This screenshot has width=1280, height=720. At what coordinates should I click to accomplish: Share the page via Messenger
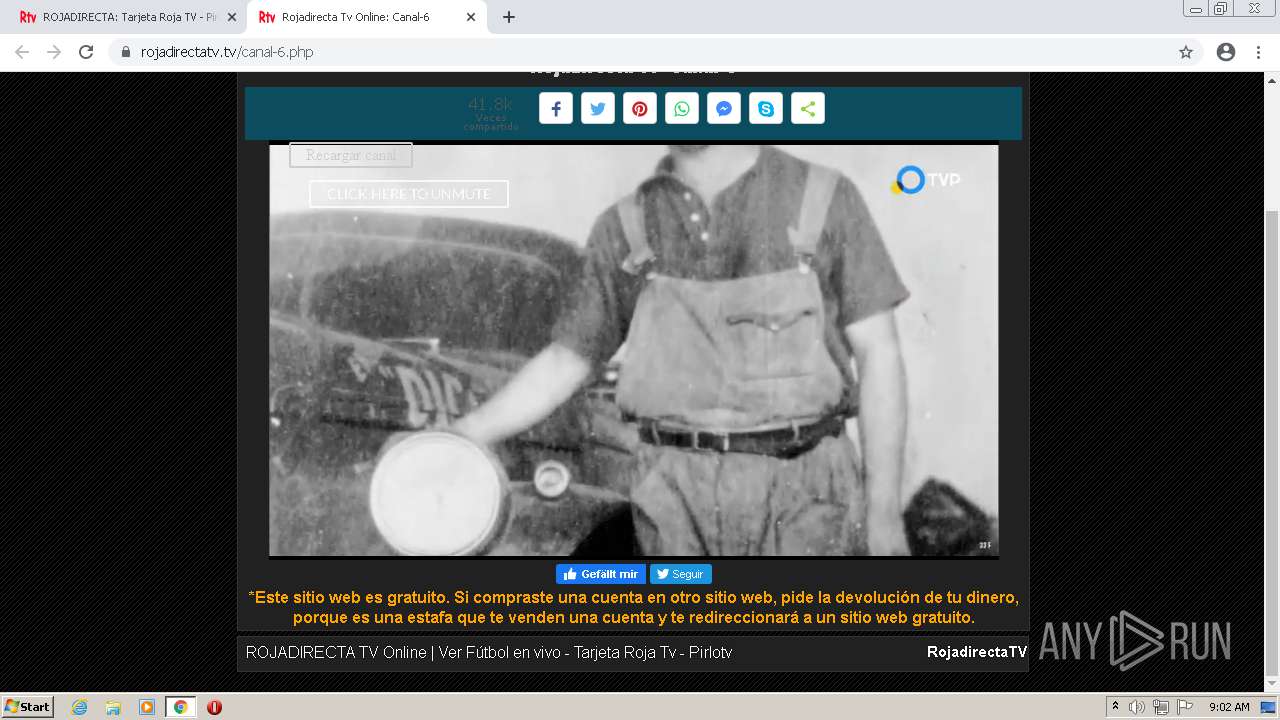pyautogui.click(x=724, y=109)
